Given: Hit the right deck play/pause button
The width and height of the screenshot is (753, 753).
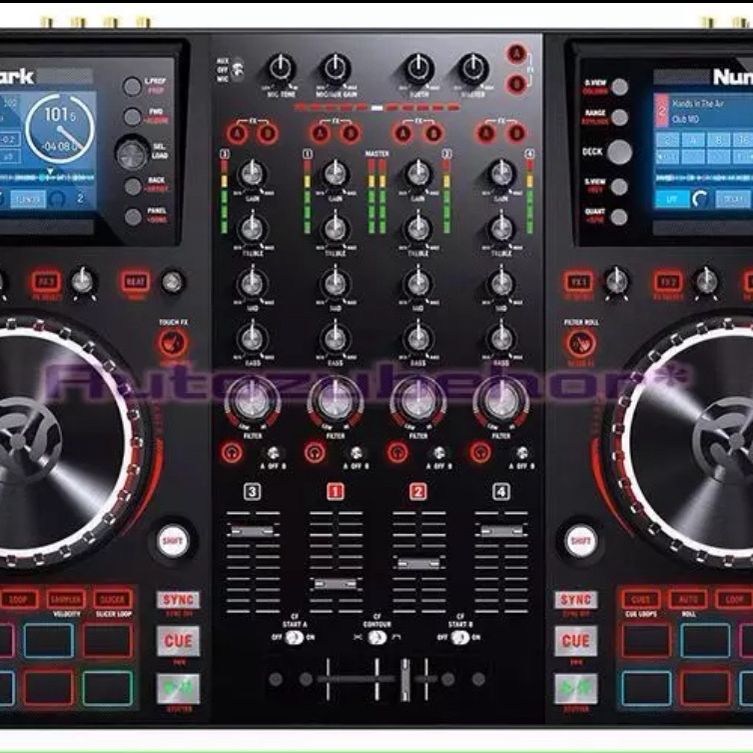Looking at the screenshot, I should pos(576,689).
